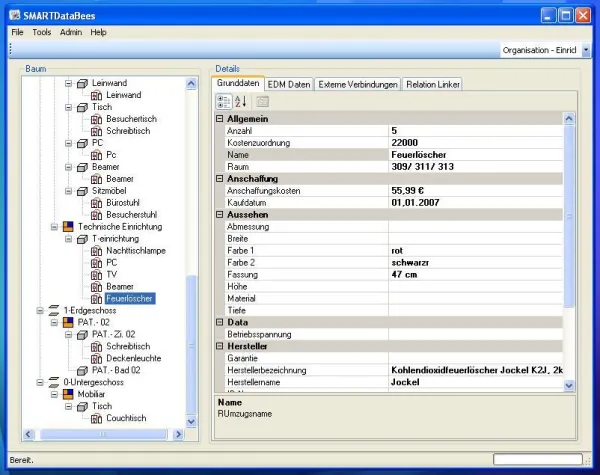Click the Nachttischlampe item icon
The image size is (600, 475).
(96, 251)
